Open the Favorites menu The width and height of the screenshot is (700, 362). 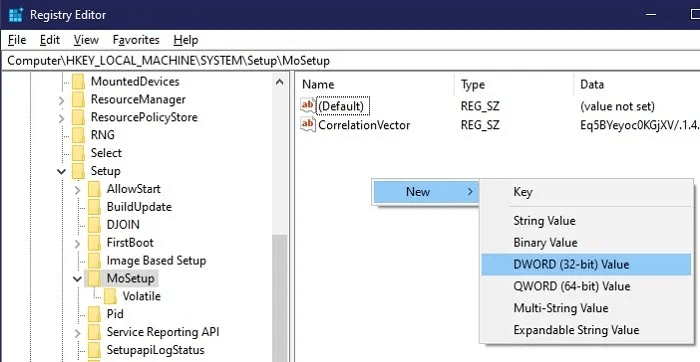tap(136, 40)
